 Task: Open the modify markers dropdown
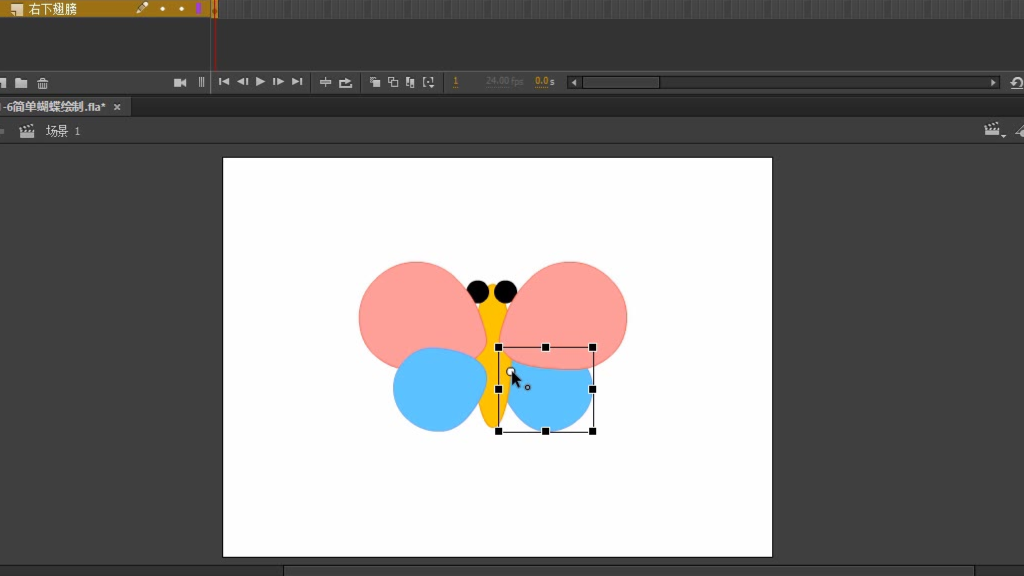click(x=429, y=82)
